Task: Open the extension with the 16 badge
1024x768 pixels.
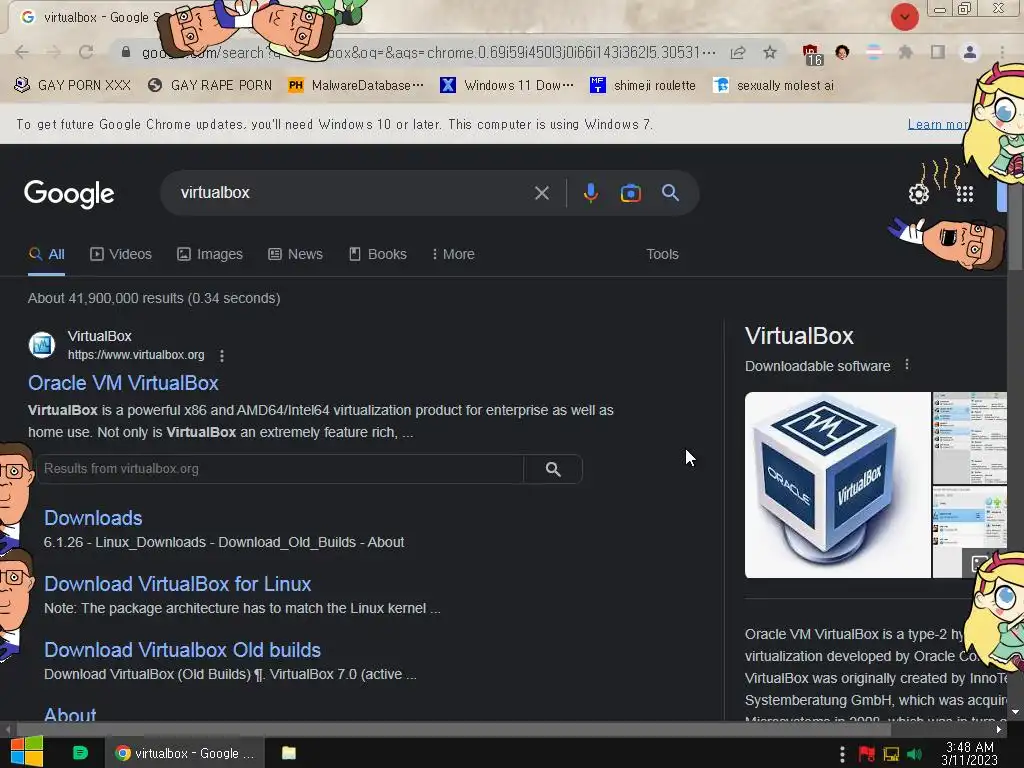Action: point(812,55)
